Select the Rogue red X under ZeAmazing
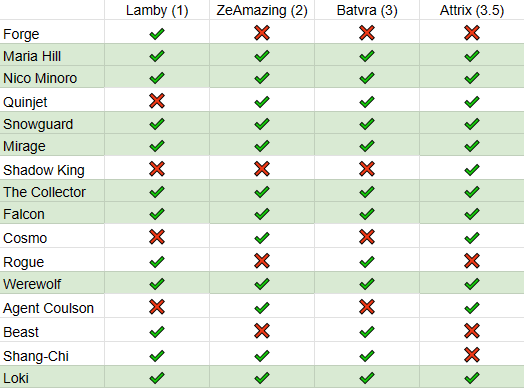 coord(262,261)
